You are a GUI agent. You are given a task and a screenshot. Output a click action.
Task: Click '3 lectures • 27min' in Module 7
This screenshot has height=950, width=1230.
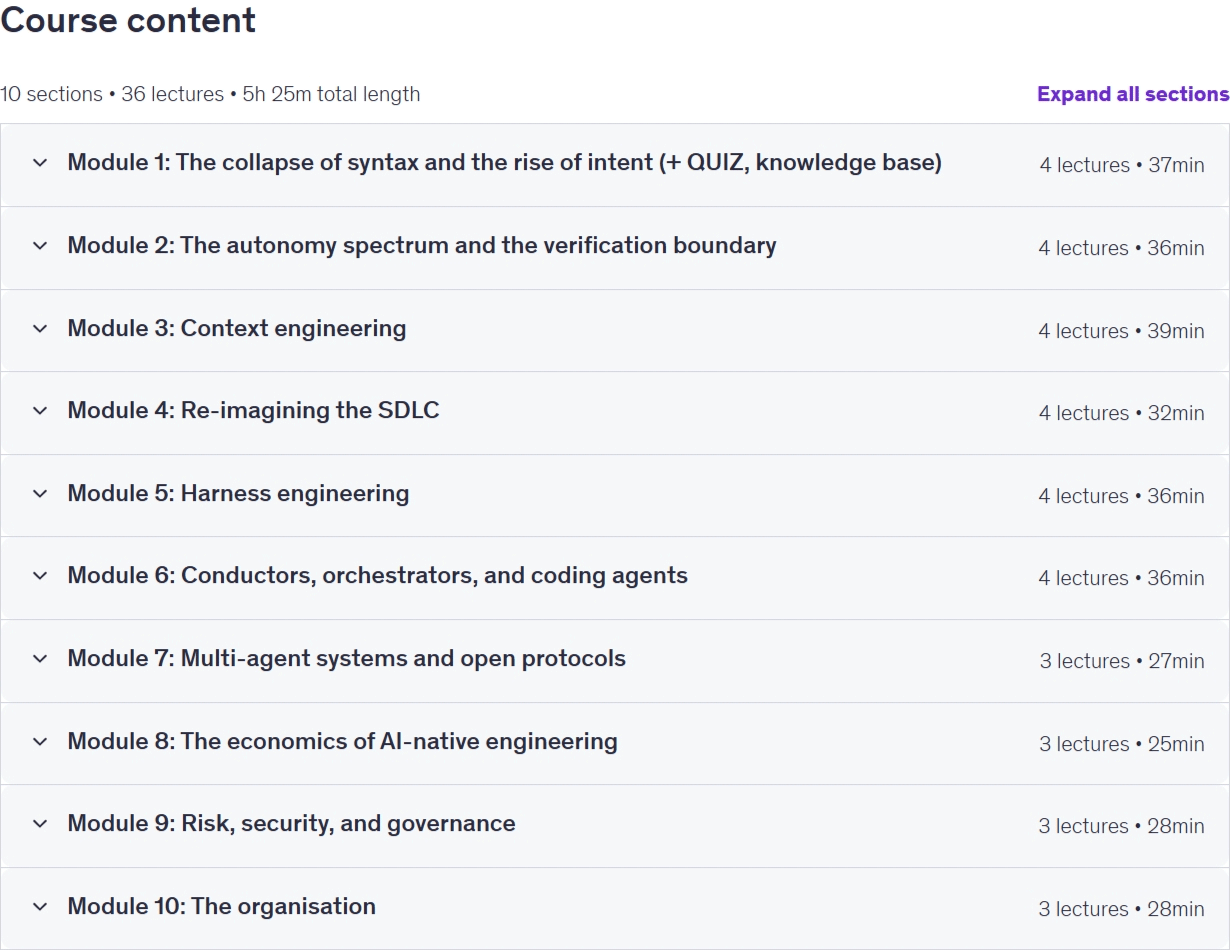pyautogui.click(x=1122, y=661)
